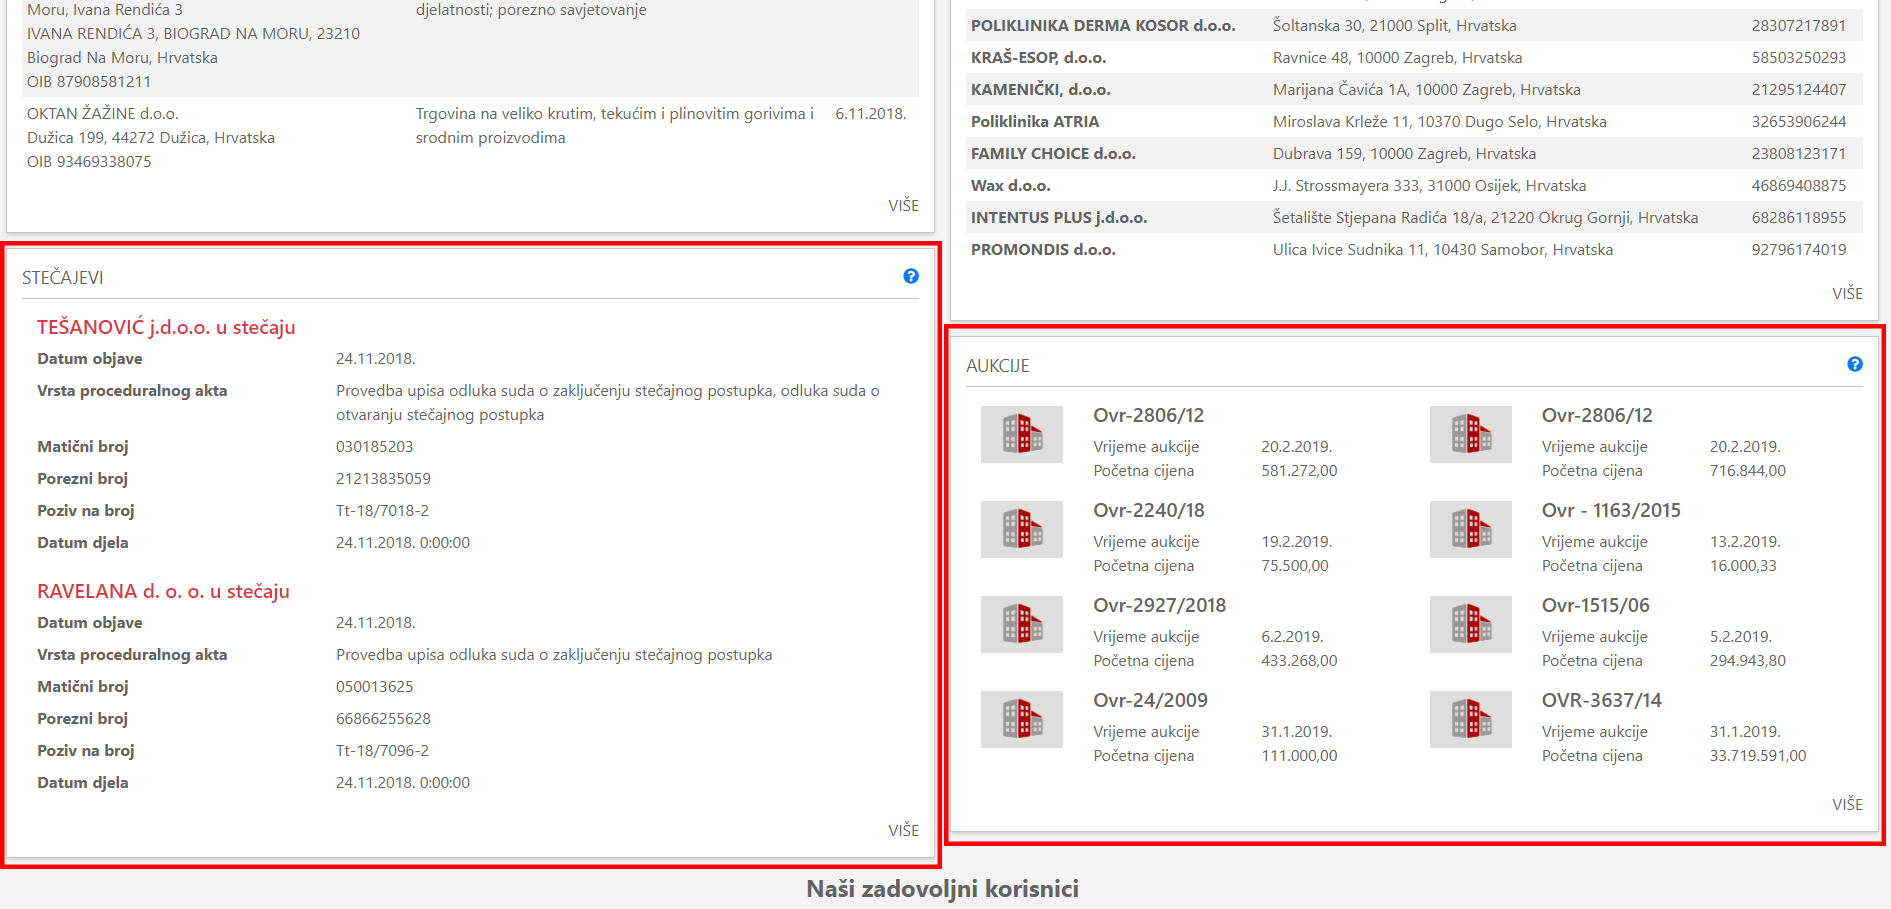Click address Šoltanska 30, 21000 Split
The height and width of the screenshot is (909, 1891).
click(1394, 25)
